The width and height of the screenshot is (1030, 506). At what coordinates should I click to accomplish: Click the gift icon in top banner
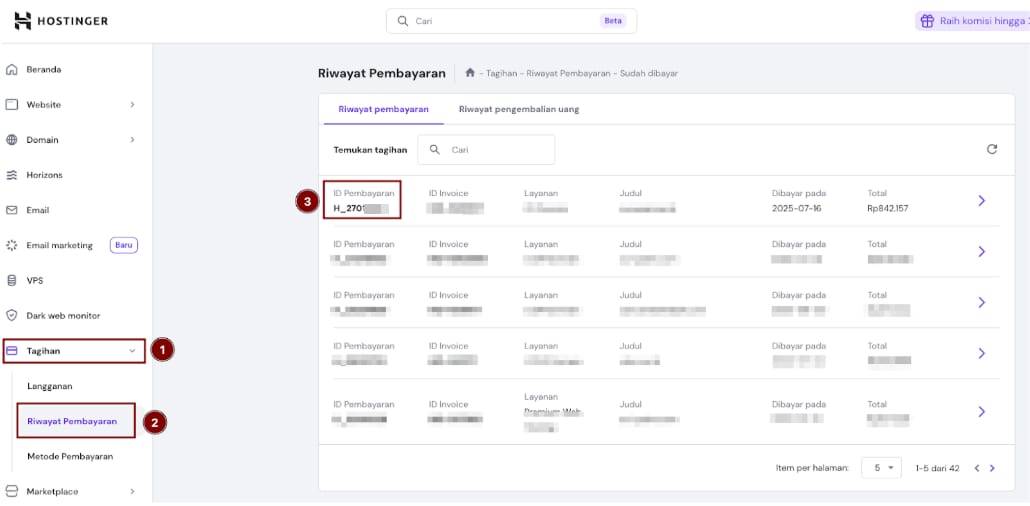[927, 21]
